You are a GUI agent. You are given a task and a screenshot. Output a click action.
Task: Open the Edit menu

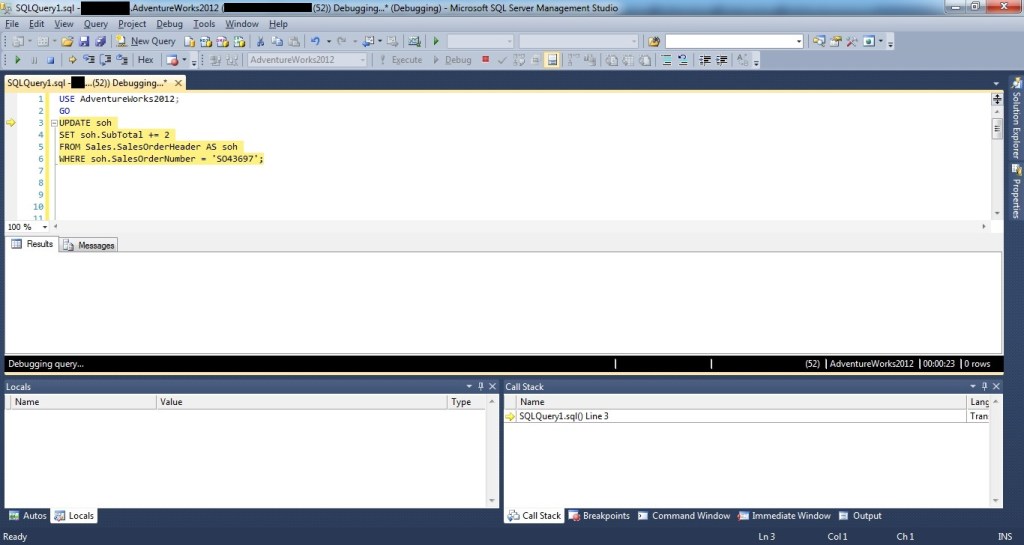pyautogui.click(x=37, y=24)
